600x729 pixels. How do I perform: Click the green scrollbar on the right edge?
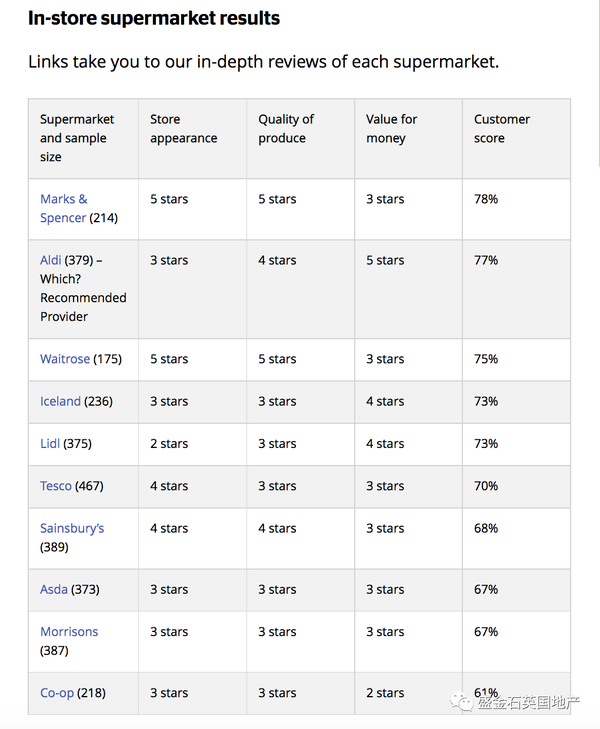point(599,84)
